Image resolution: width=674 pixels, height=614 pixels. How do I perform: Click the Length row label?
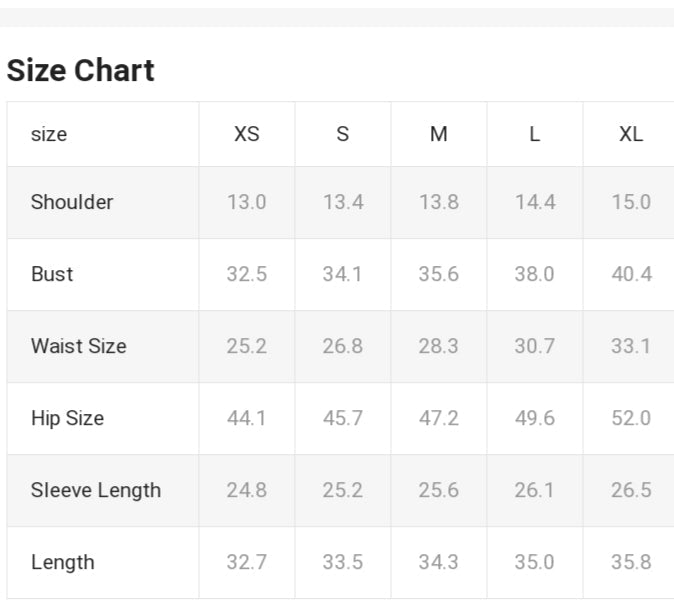62,562
